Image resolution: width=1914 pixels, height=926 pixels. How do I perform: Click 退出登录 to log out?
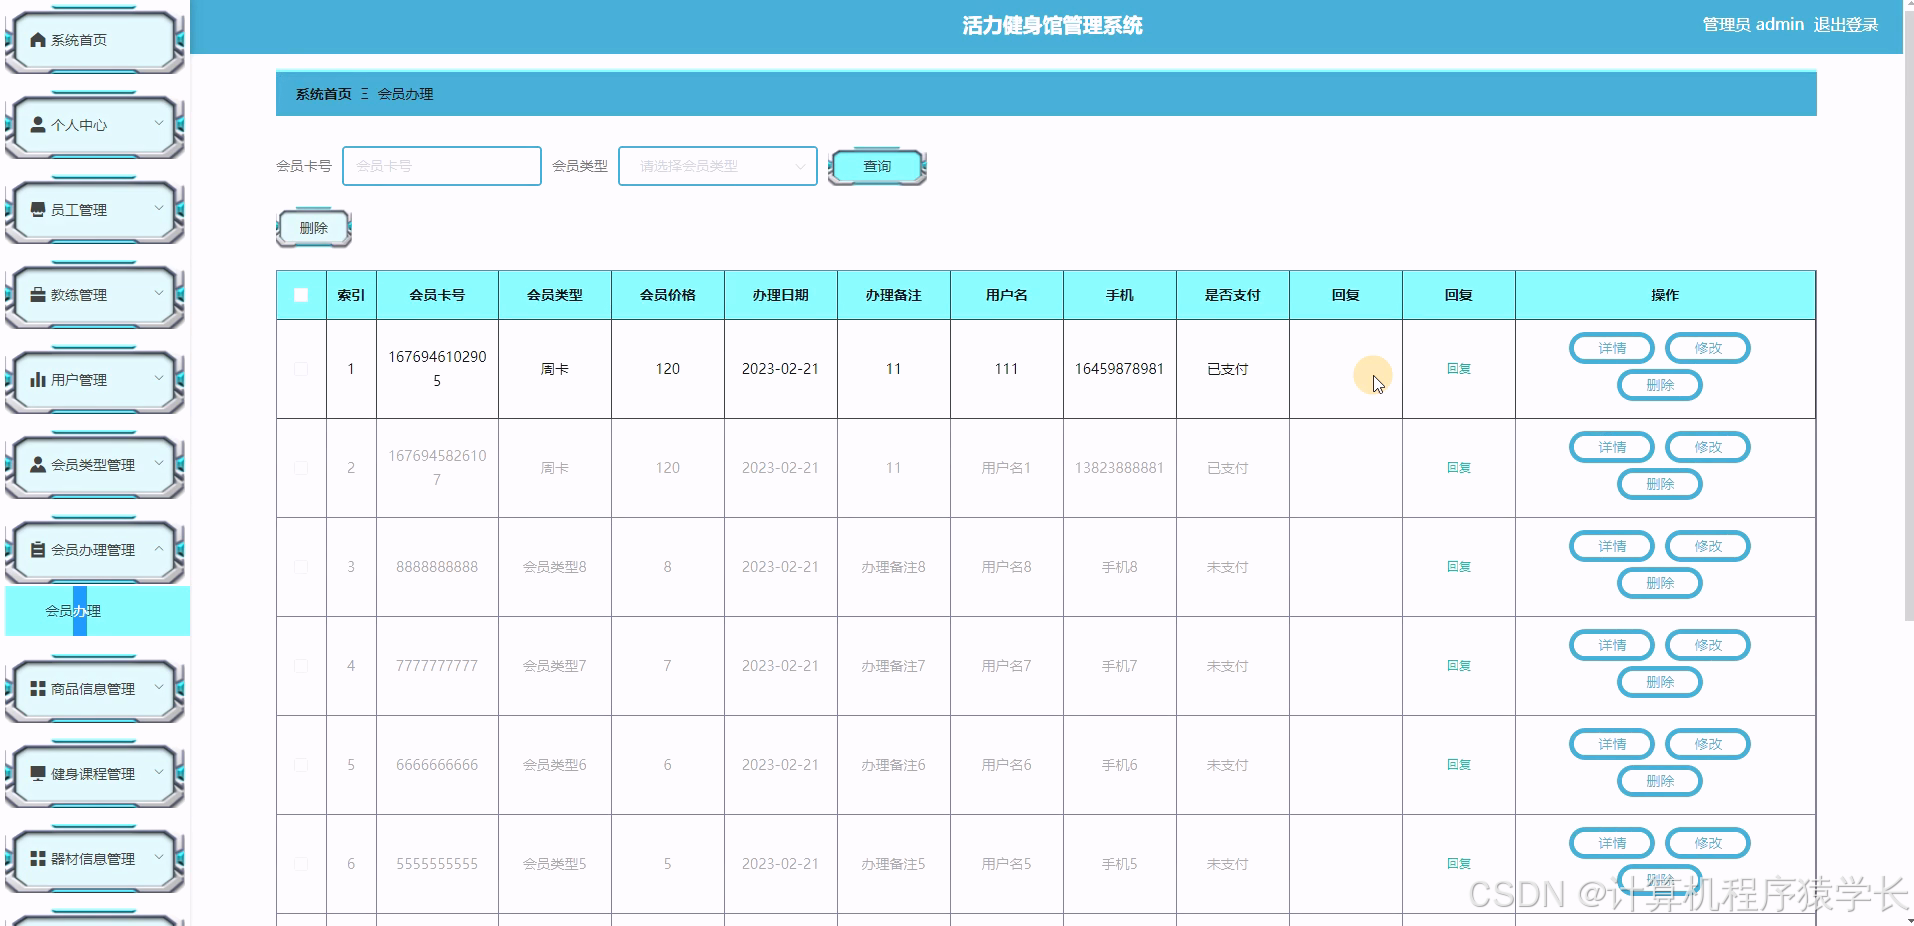[x=1846, y=25]
